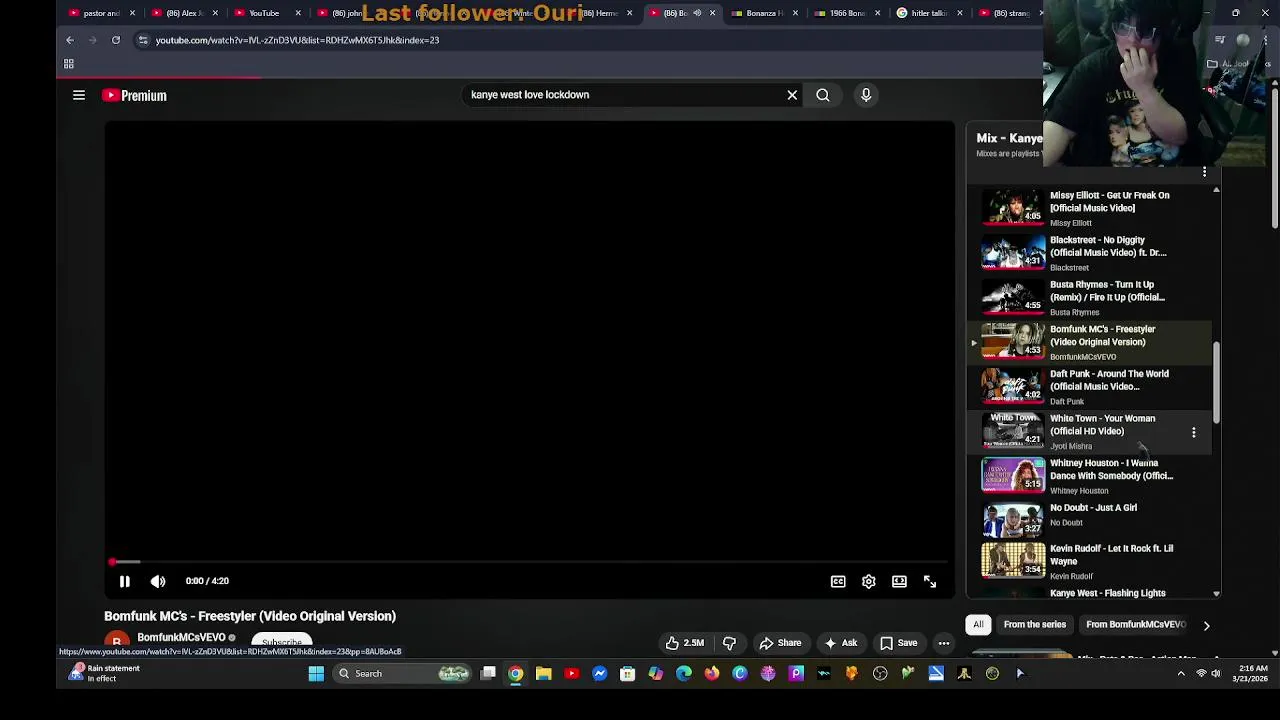Play Missy Elliott - Get Ur Freak On

[1090, 208]
